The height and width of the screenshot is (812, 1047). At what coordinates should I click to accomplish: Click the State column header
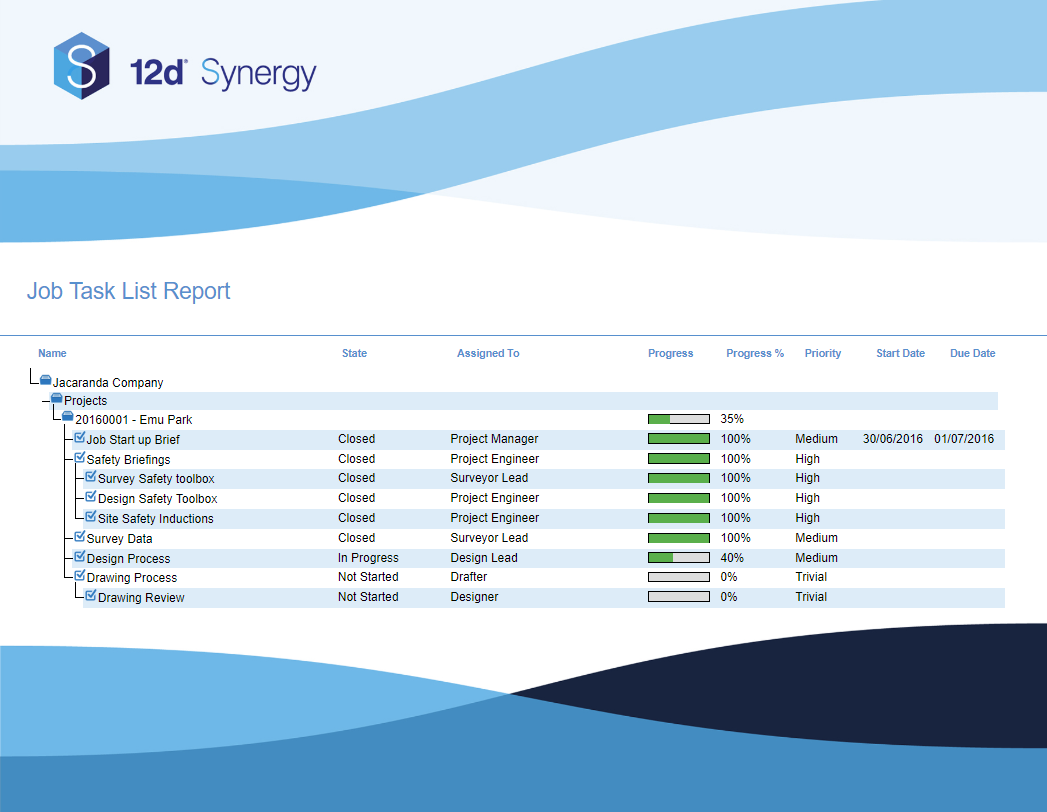pos(354,353)
